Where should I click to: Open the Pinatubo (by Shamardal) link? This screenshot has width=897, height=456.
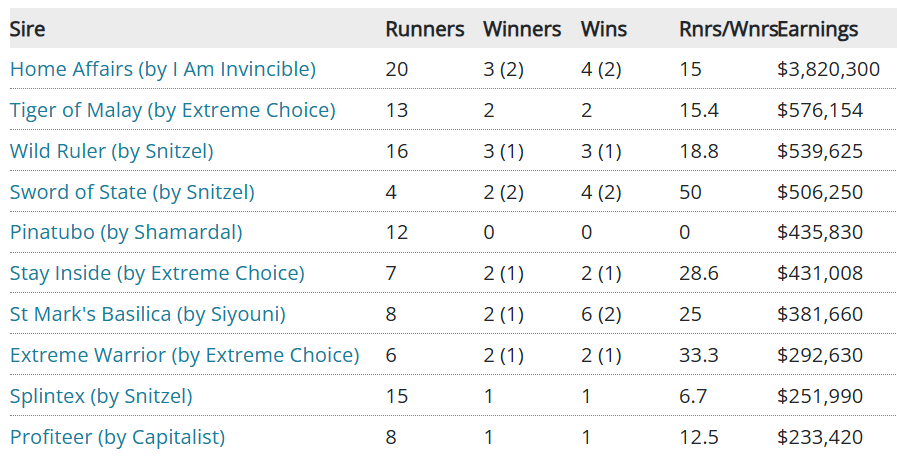click(x=126, y=233)
